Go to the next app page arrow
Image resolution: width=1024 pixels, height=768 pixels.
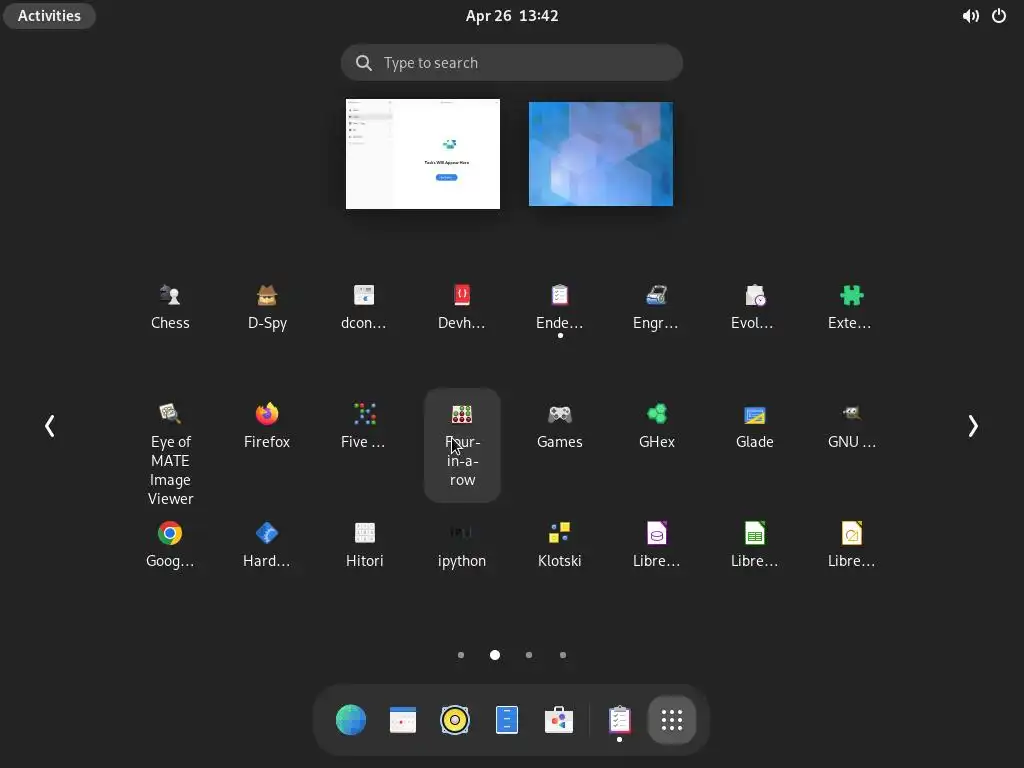click(x=973, y=426)
